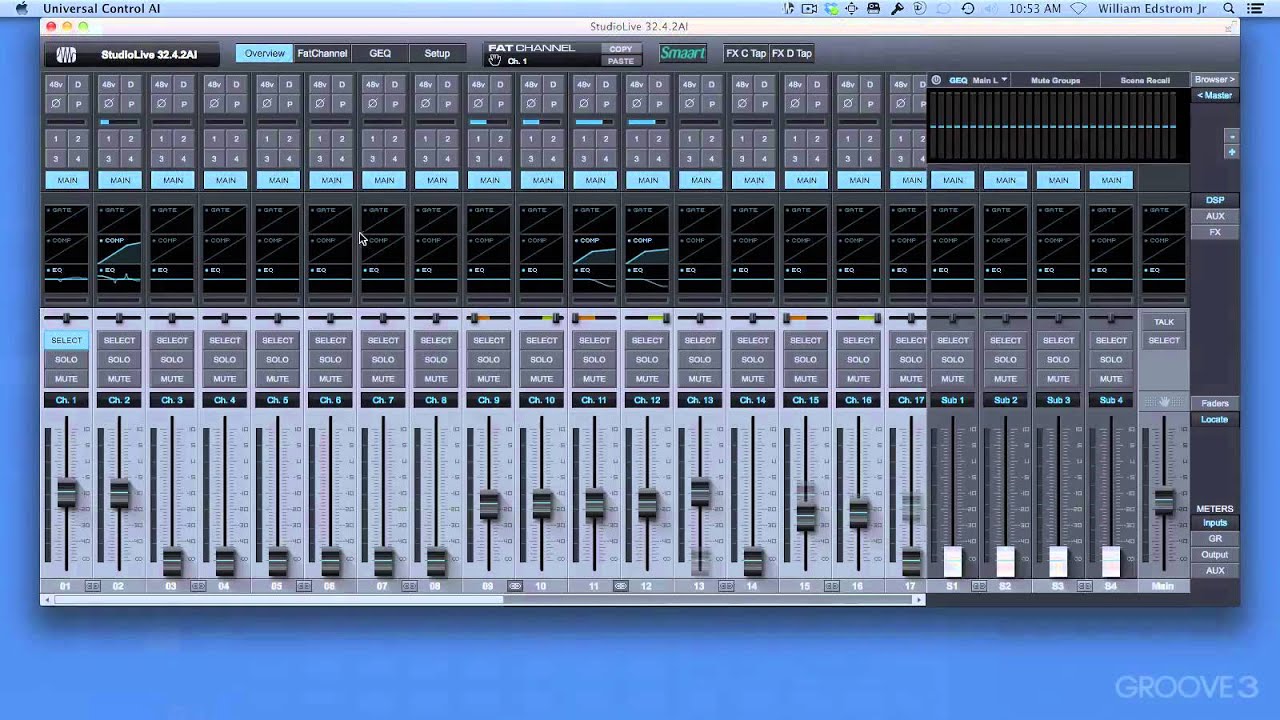Toggle phase invert on channel 2
Image resolution: width=1280 pixels, height=720 pixels.
109,103
